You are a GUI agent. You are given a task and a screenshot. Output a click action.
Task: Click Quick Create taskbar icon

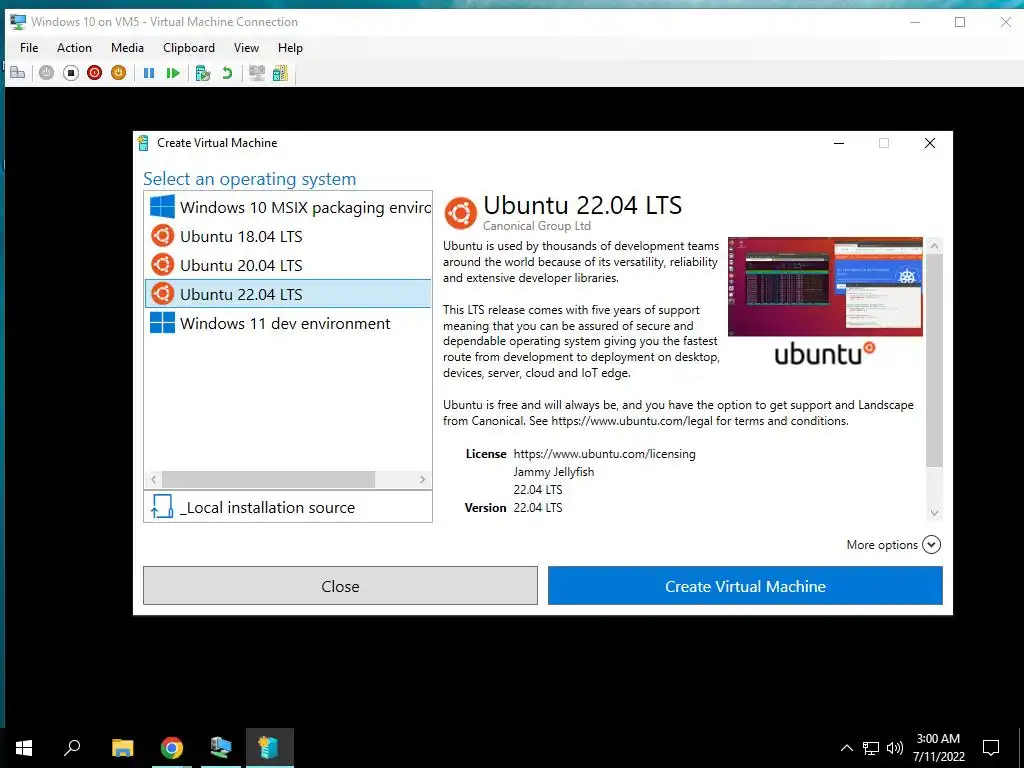[269, 748]
